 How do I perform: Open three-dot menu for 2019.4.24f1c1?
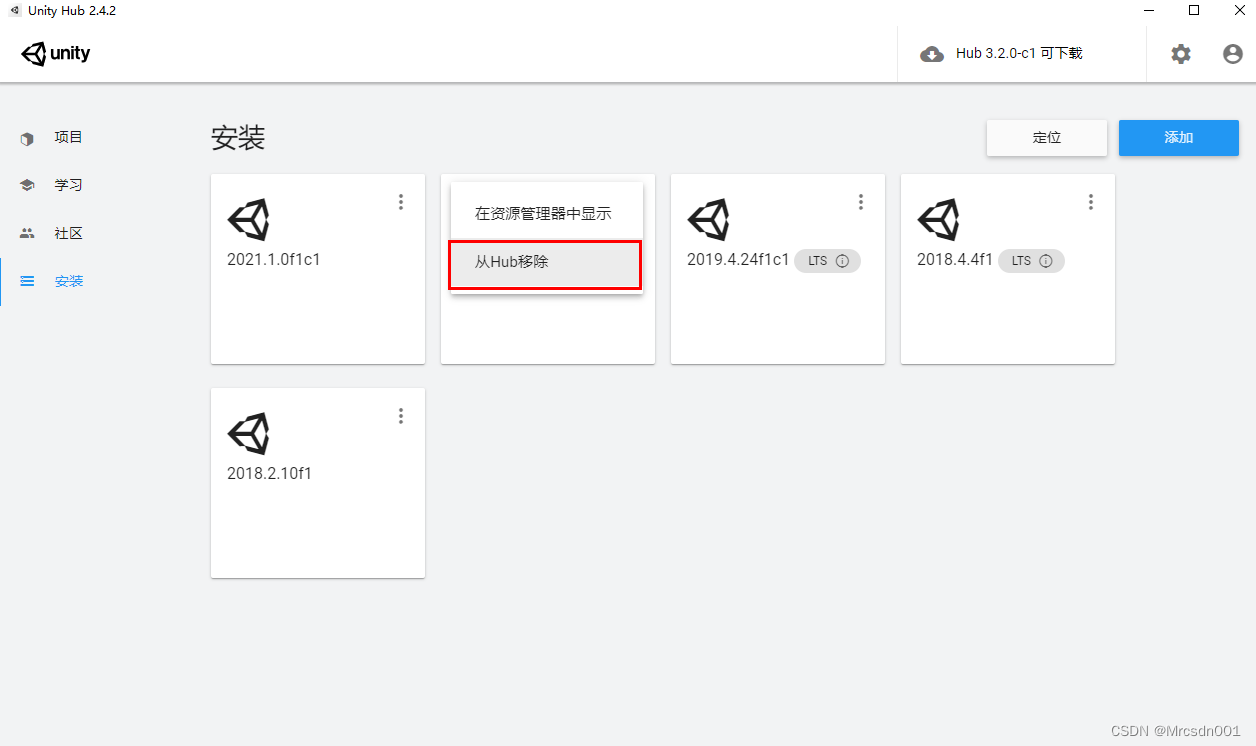[861, 202]
